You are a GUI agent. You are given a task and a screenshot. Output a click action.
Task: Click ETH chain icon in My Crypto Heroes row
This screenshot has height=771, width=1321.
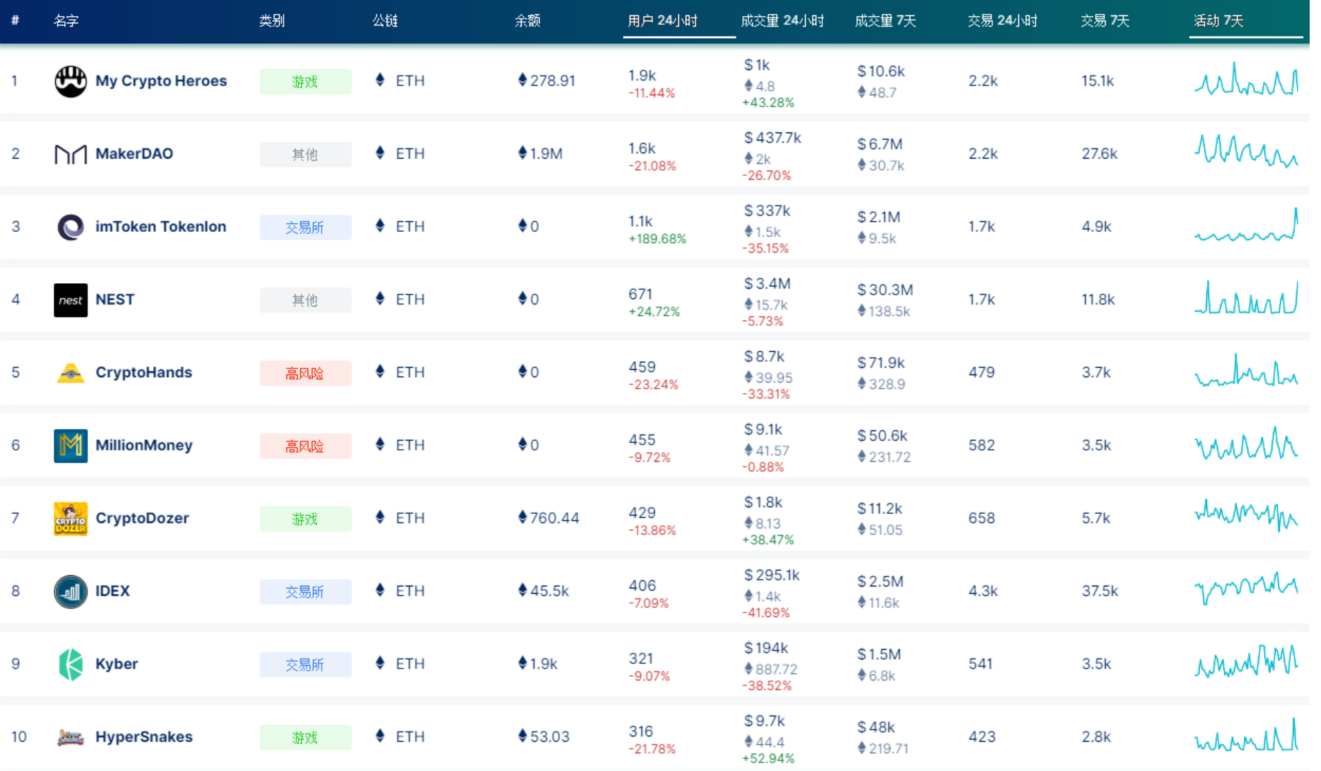(380, 80)
